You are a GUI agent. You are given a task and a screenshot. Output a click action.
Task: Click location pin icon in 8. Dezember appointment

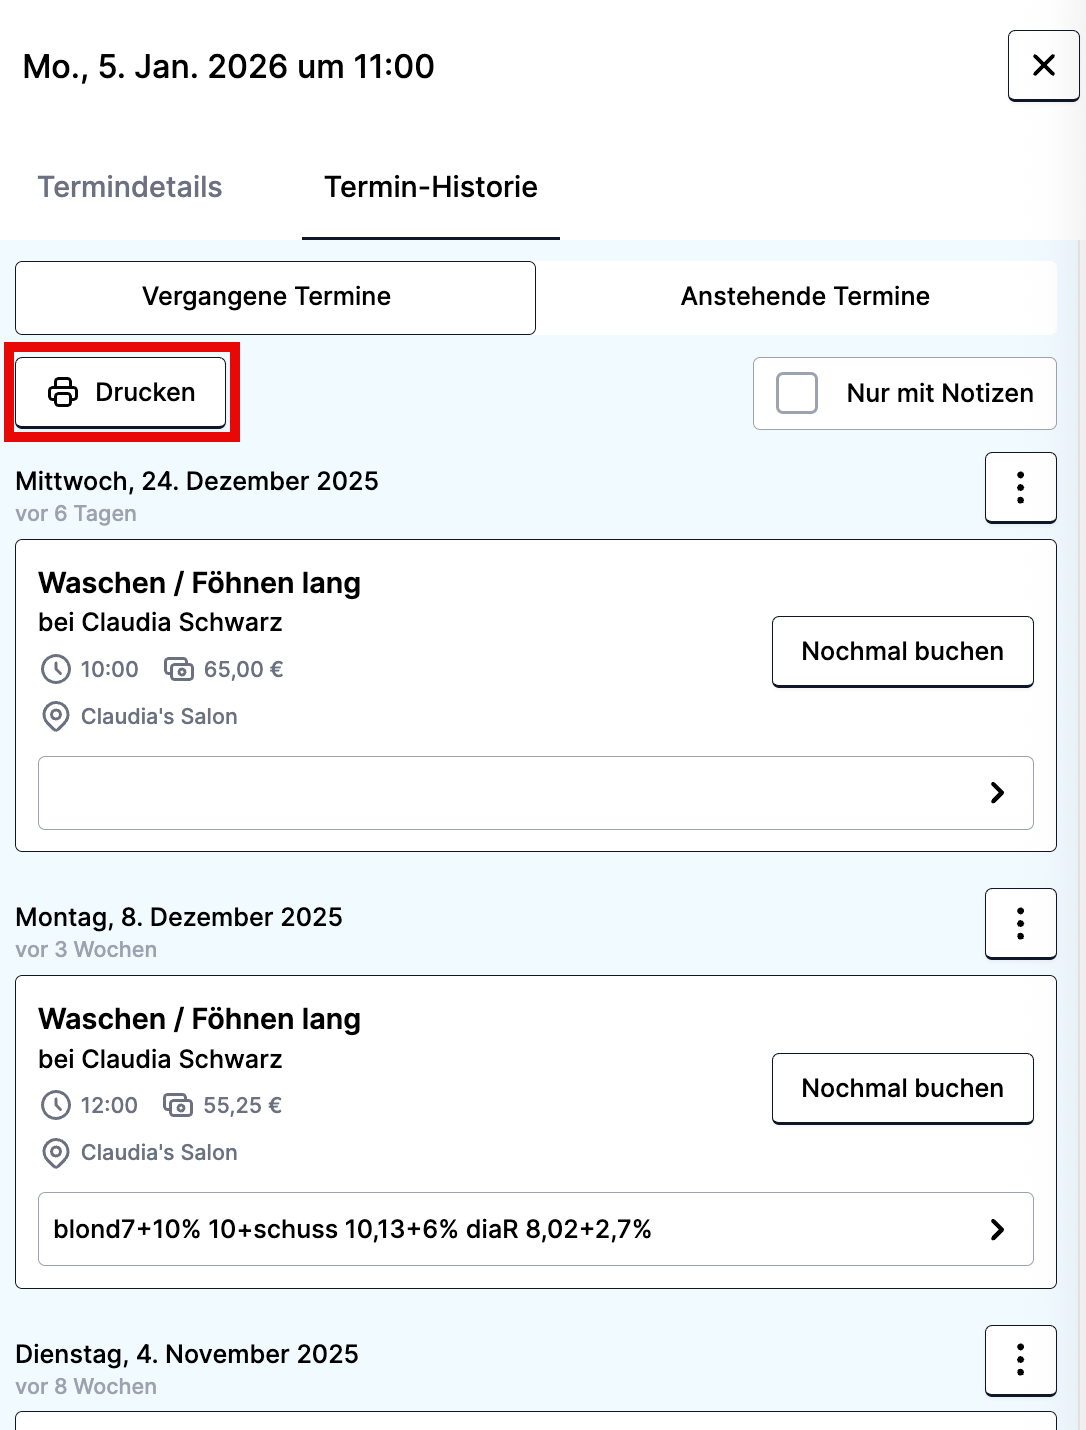coord(56,1153)
